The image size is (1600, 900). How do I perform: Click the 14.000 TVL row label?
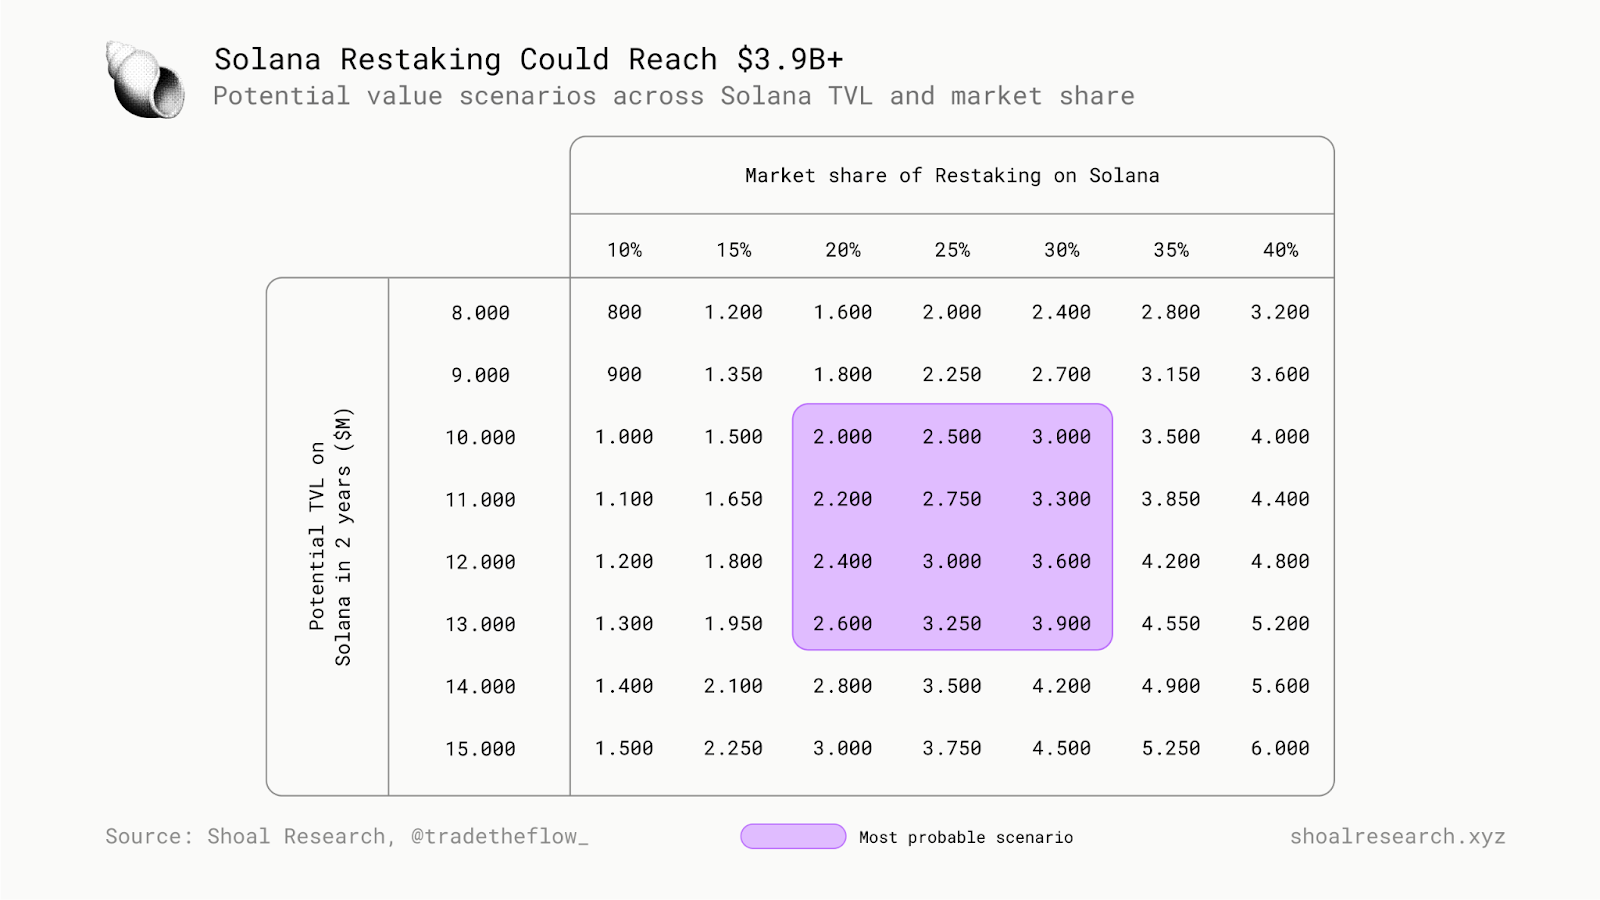click(x=480, y=687)
